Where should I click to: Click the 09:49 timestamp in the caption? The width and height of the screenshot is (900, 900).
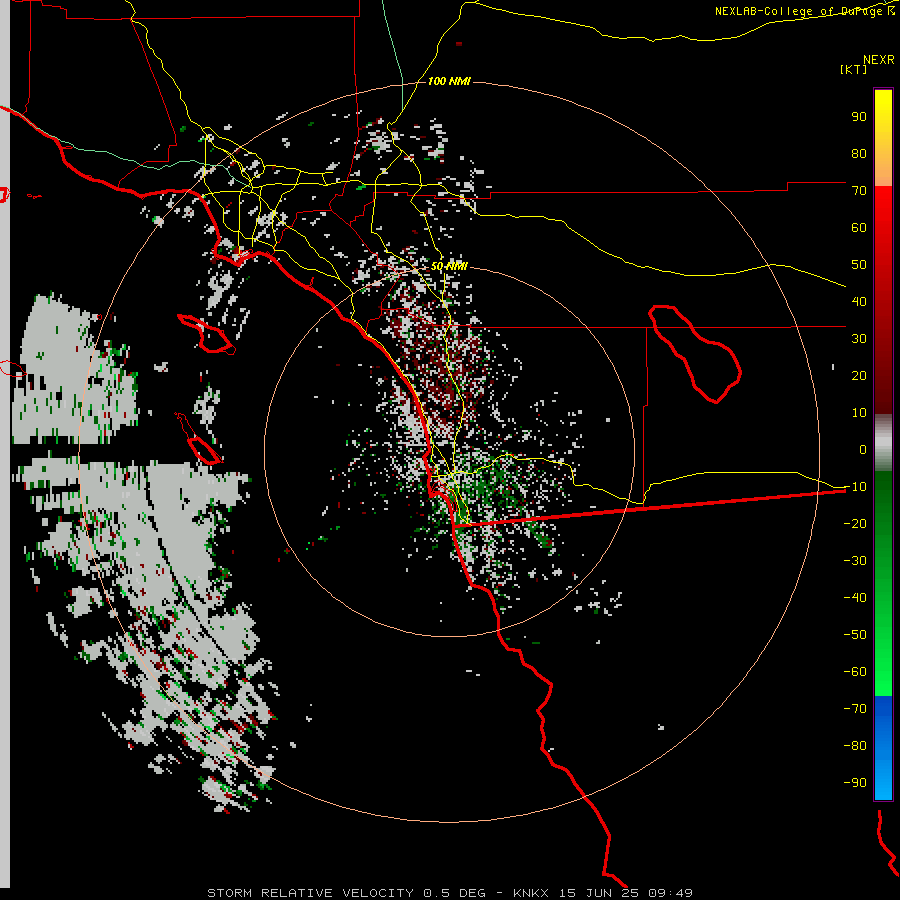pyautogui.click(x=671, y=893)
